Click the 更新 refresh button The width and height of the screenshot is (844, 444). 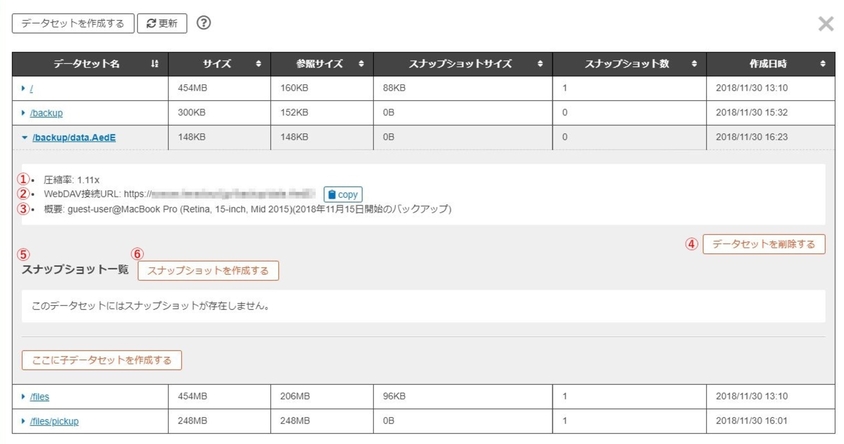(161, 23)
